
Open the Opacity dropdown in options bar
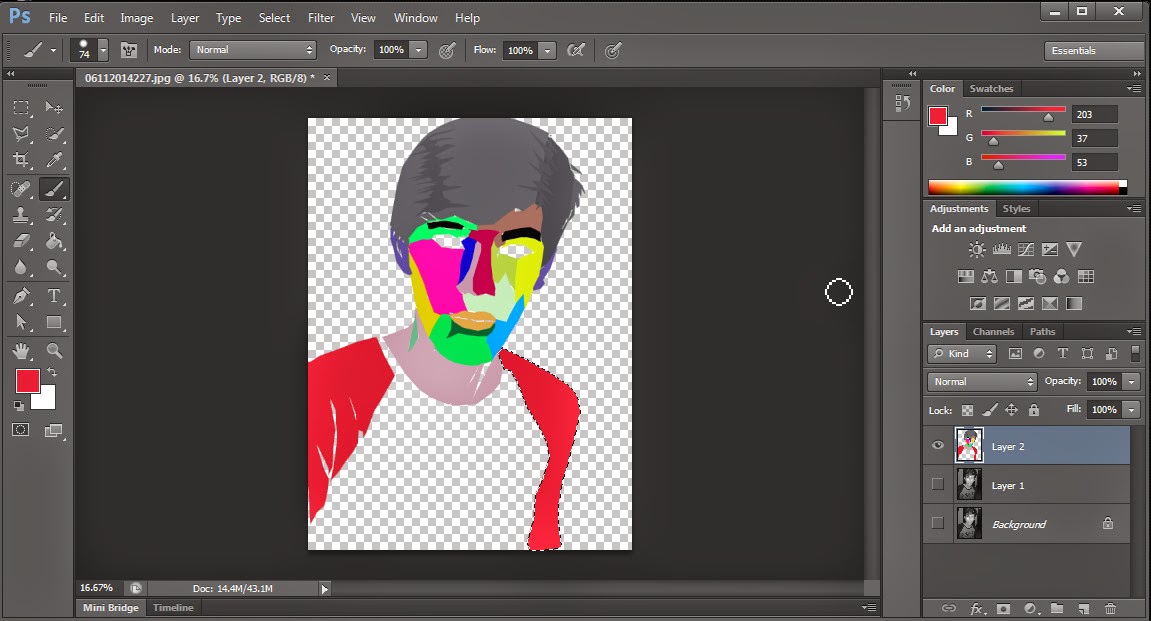point(418,50)
